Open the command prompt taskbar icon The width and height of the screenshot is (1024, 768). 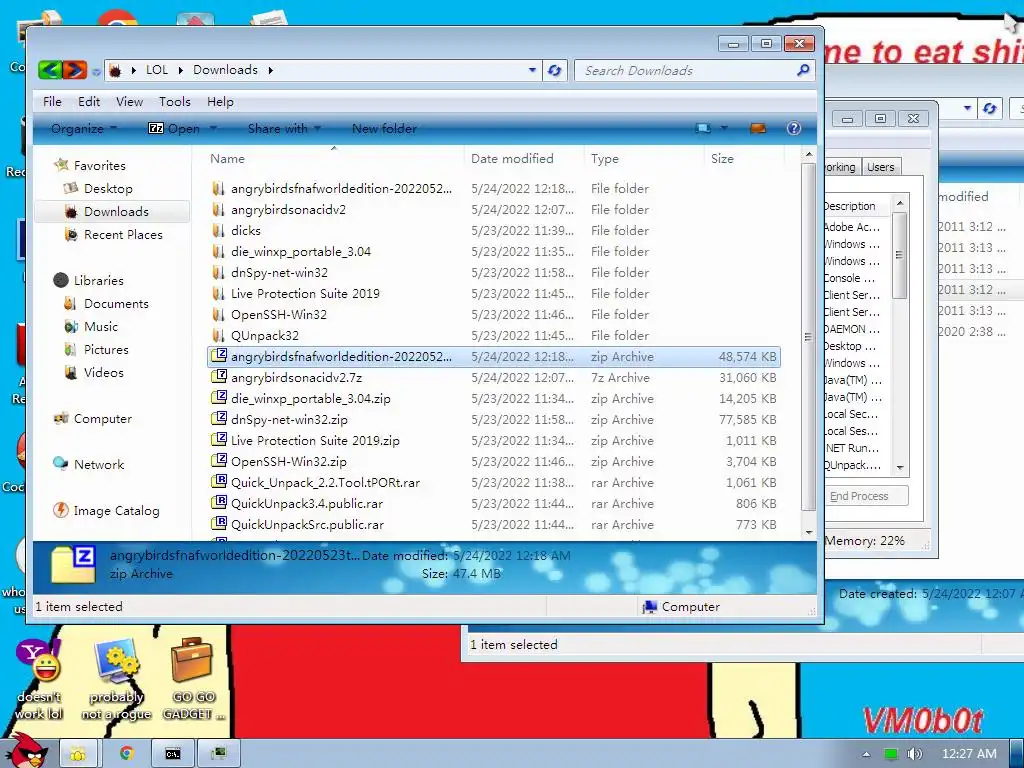coord(172,754)
